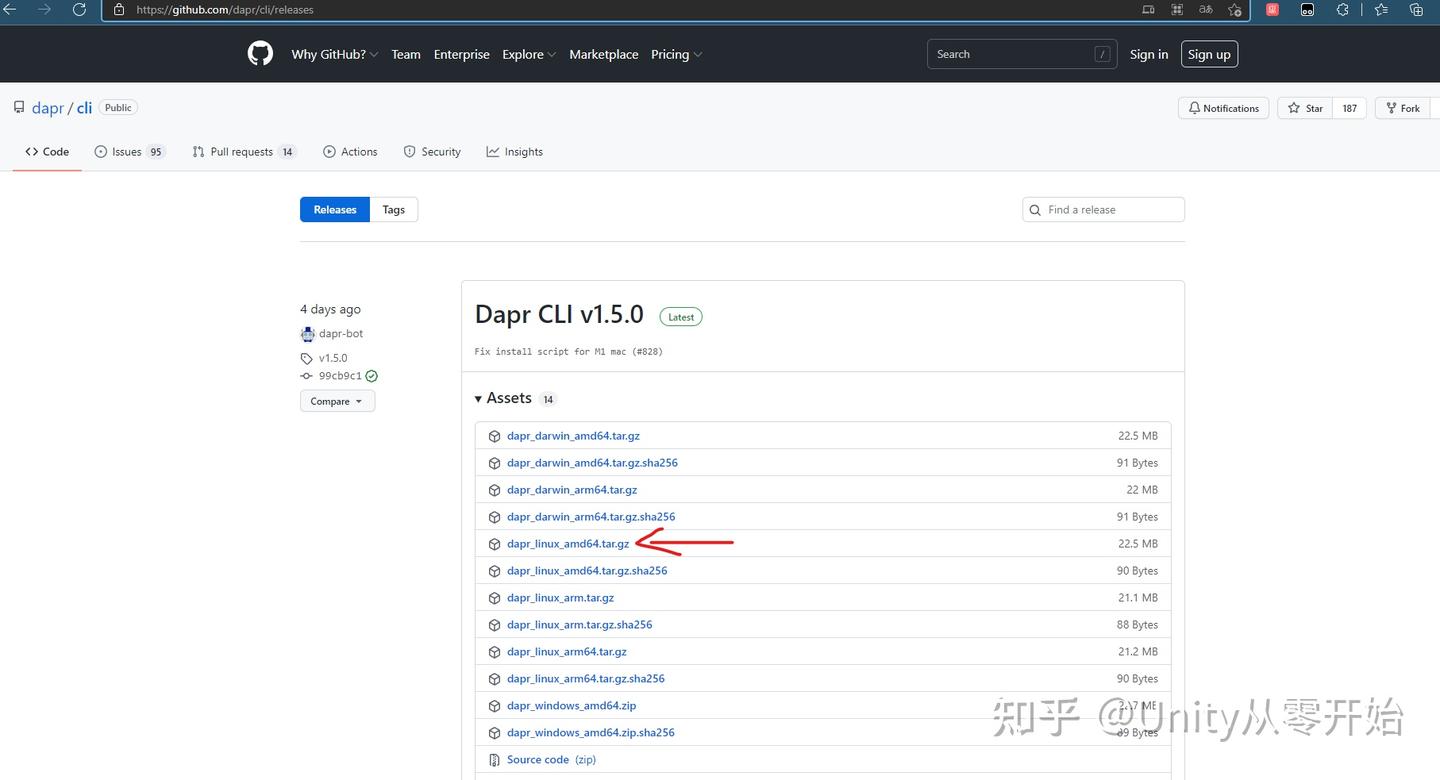This screenshot has height=780, width=1440.
Task: Fork the repository with the Fork button
Action: coord(1402,108)
